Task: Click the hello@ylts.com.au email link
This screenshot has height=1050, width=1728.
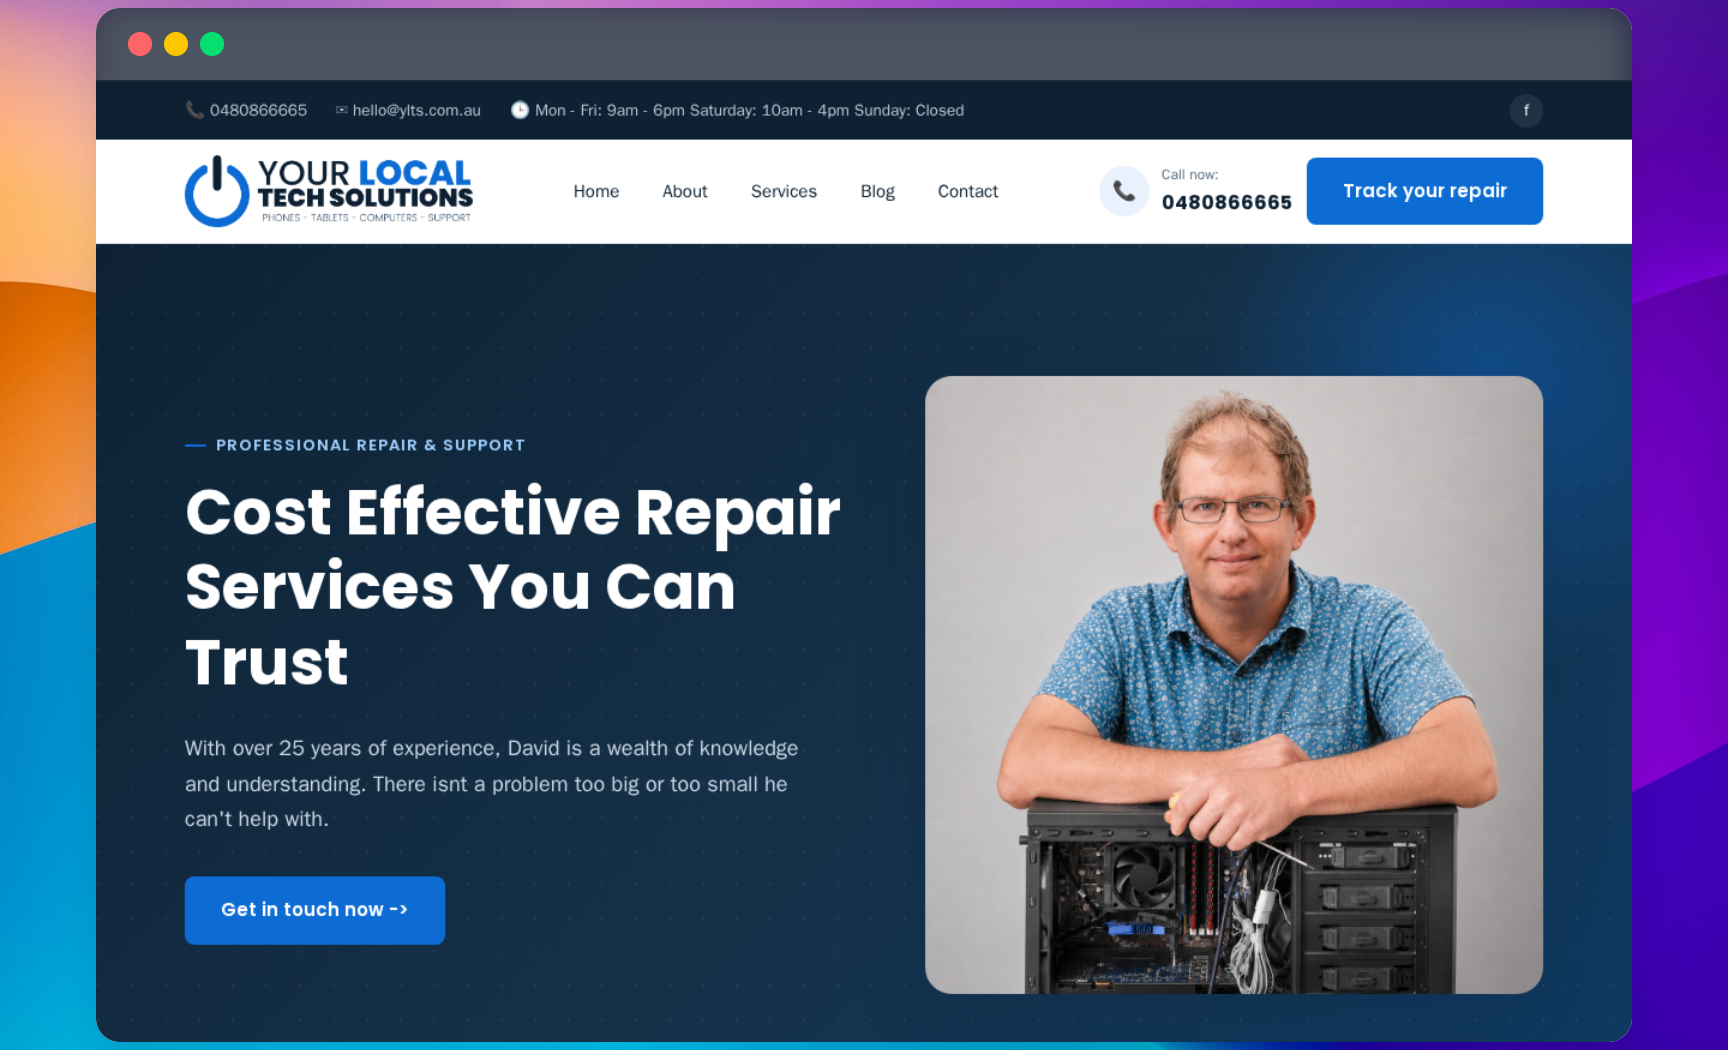Action: tap(416, 110)
